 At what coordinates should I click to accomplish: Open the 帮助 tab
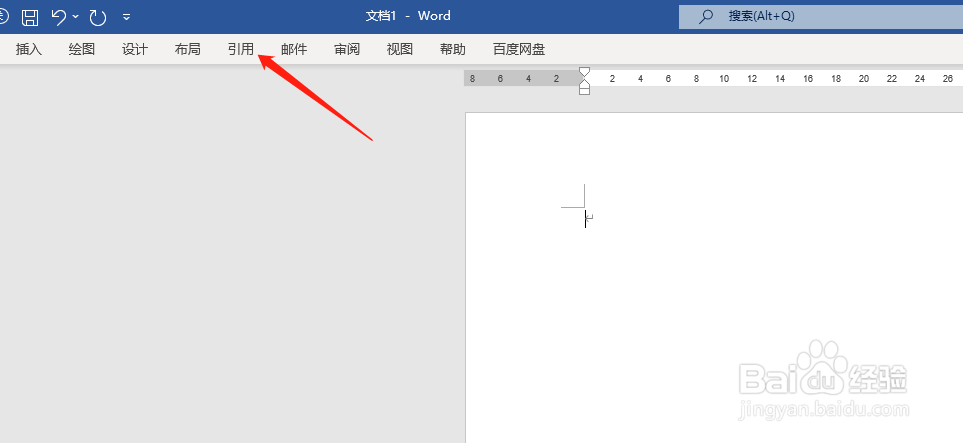tap(453, 50)
